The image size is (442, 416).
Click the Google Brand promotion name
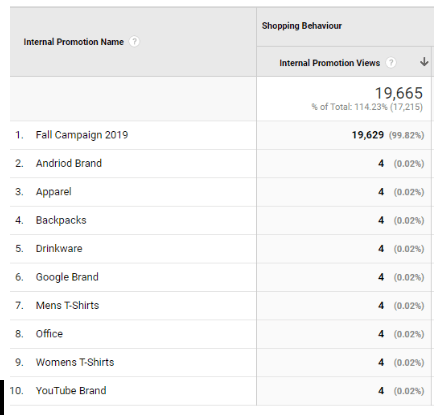(67, 277)
